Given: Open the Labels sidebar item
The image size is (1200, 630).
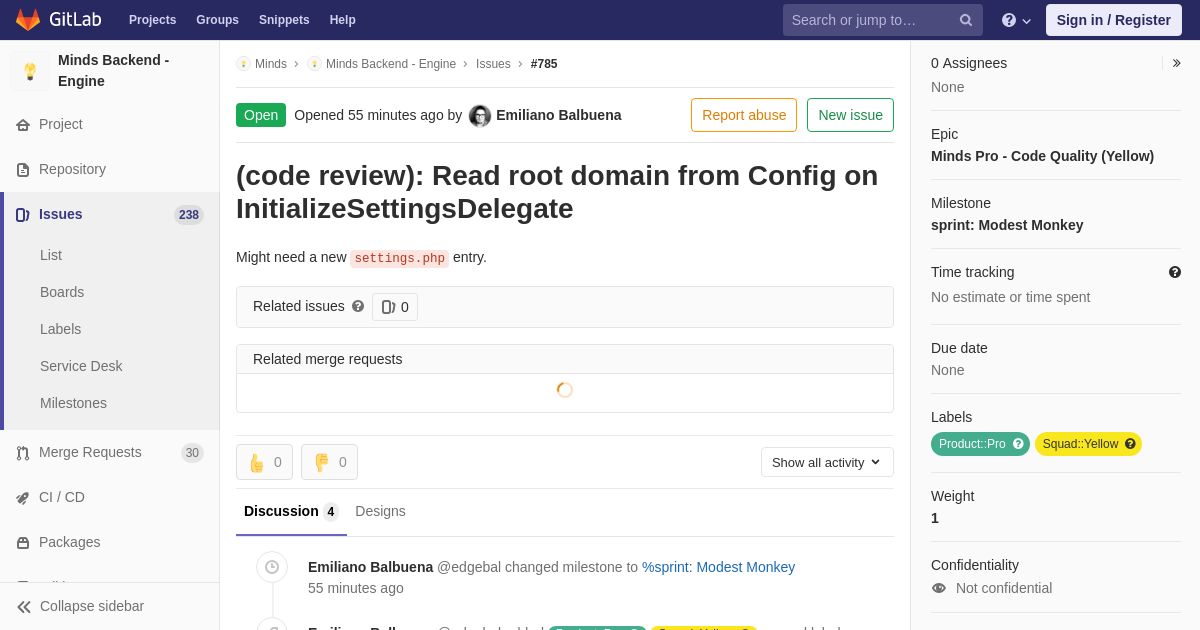Looking at the screenshot, I should pos(60,329).
